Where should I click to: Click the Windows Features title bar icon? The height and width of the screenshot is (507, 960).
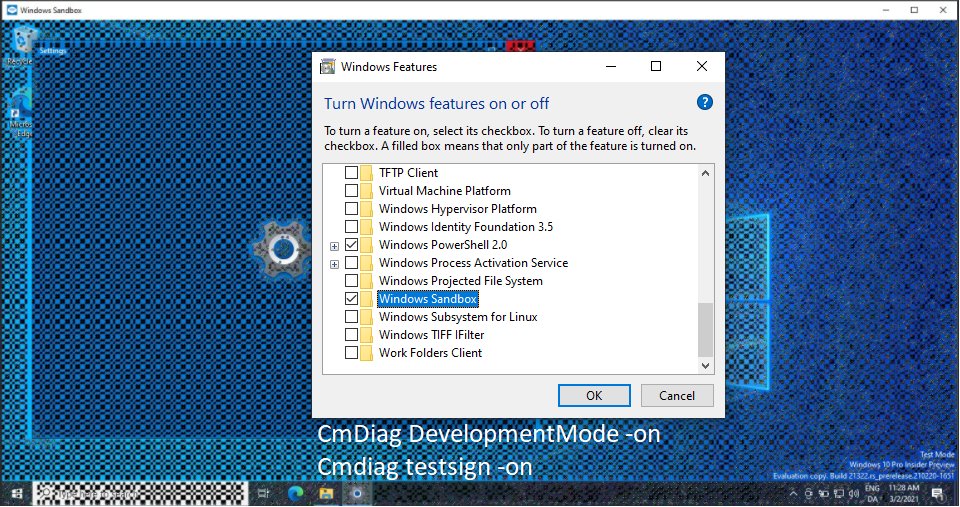point(328,66)
